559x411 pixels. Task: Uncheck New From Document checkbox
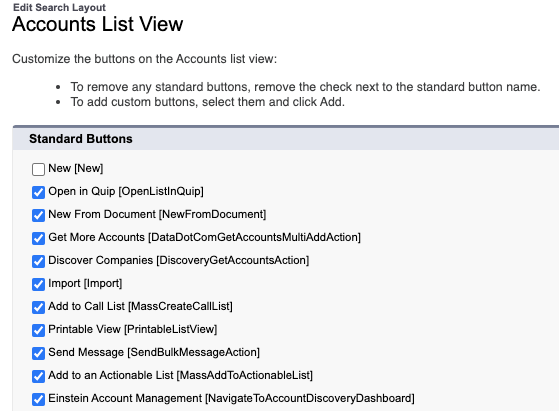[x=38, y=215]
